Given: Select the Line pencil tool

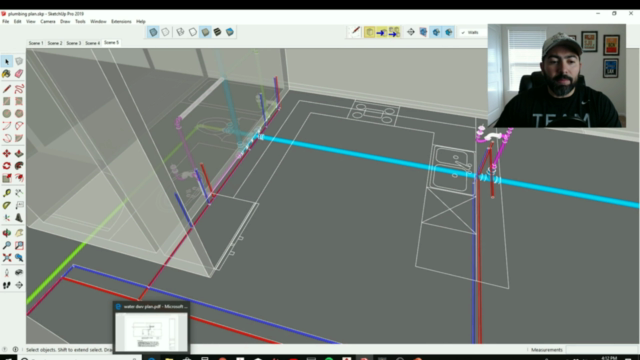Looking at the screenshot, I should [7, 89].
